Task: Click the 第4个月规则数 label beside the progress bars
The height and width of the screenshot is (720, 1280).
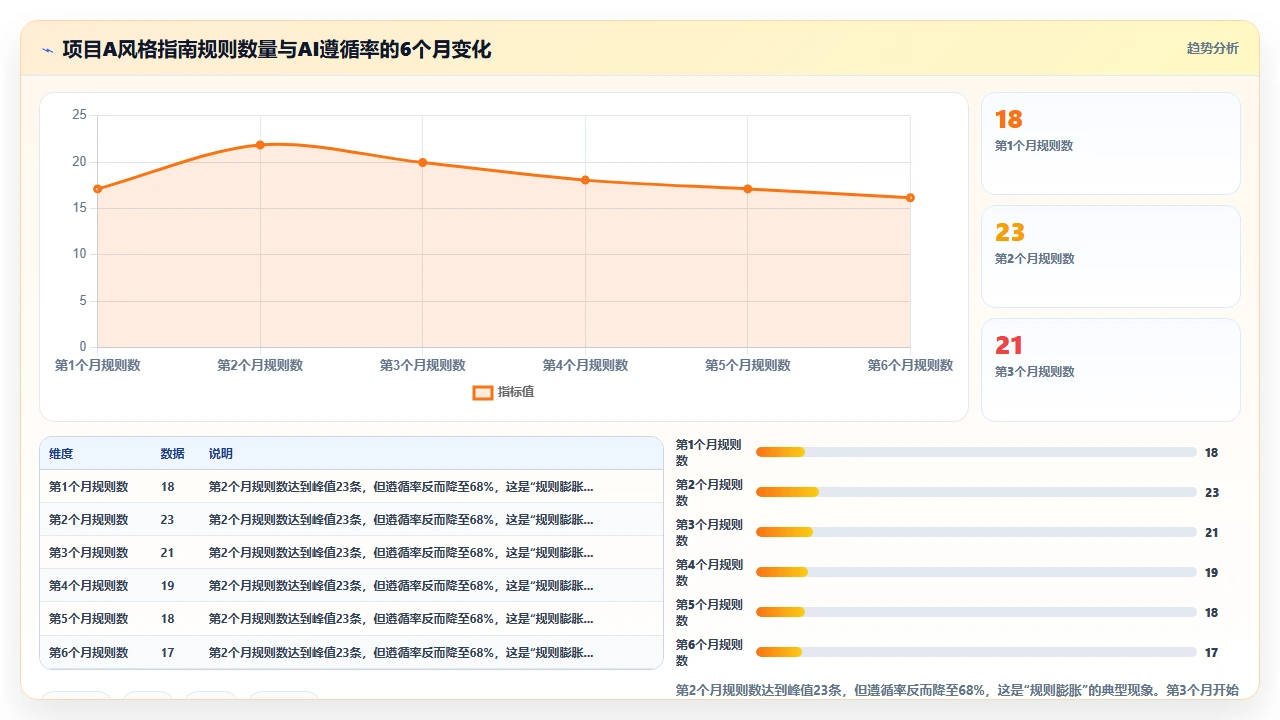Action: point(710,572)
